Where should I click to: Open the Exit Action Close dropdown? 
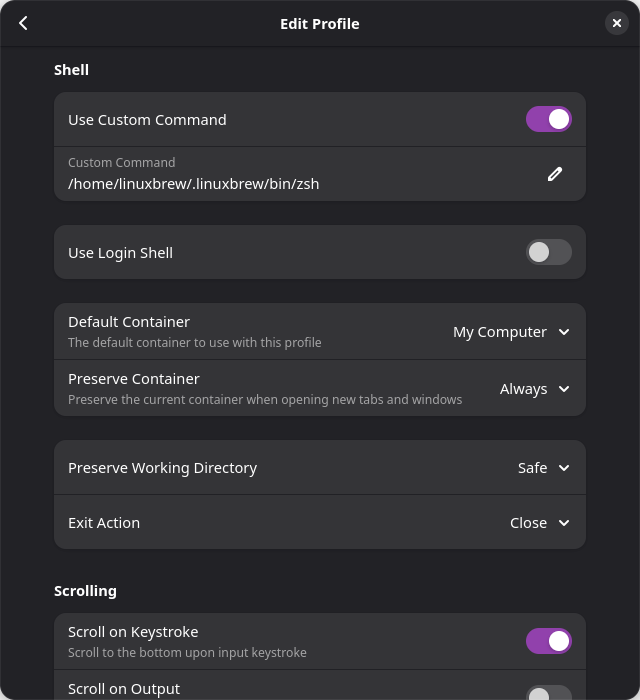pos(540,523)
